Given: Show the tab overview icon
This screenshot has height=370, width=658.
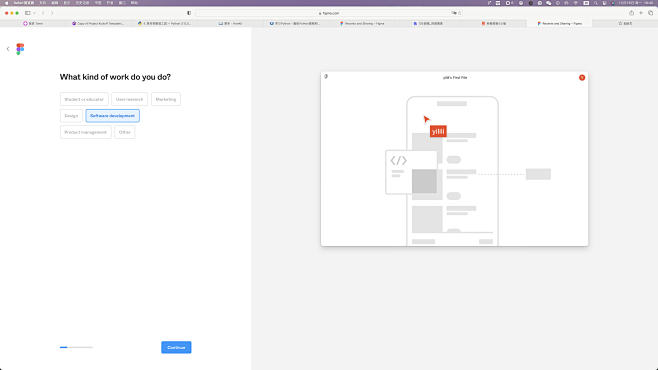Looking at the screenshot, I should tap(651, 13).
